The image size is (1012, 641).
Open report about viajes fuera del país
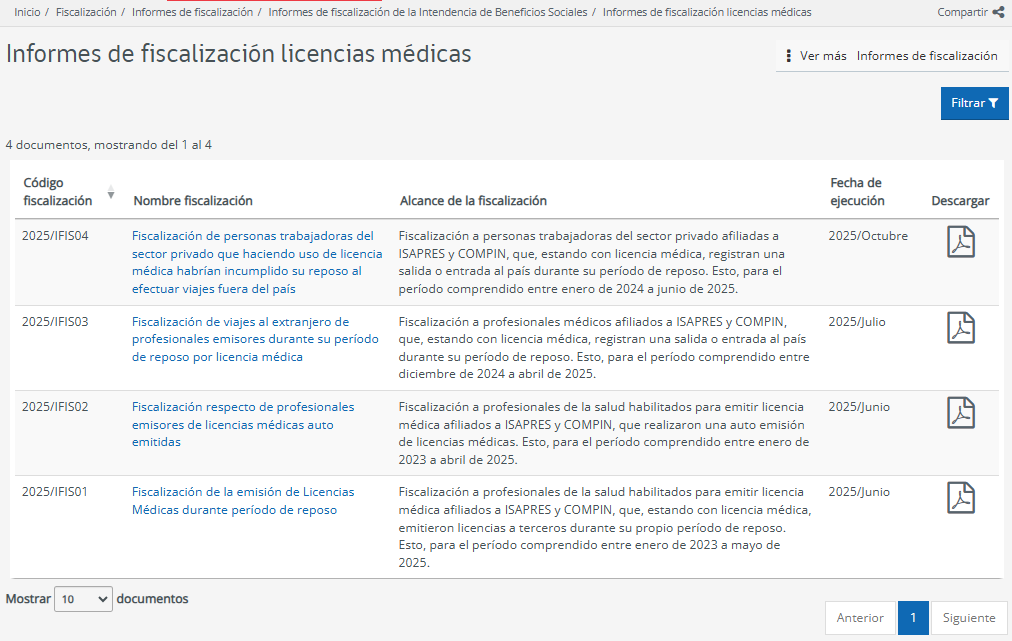coord(252,262)
